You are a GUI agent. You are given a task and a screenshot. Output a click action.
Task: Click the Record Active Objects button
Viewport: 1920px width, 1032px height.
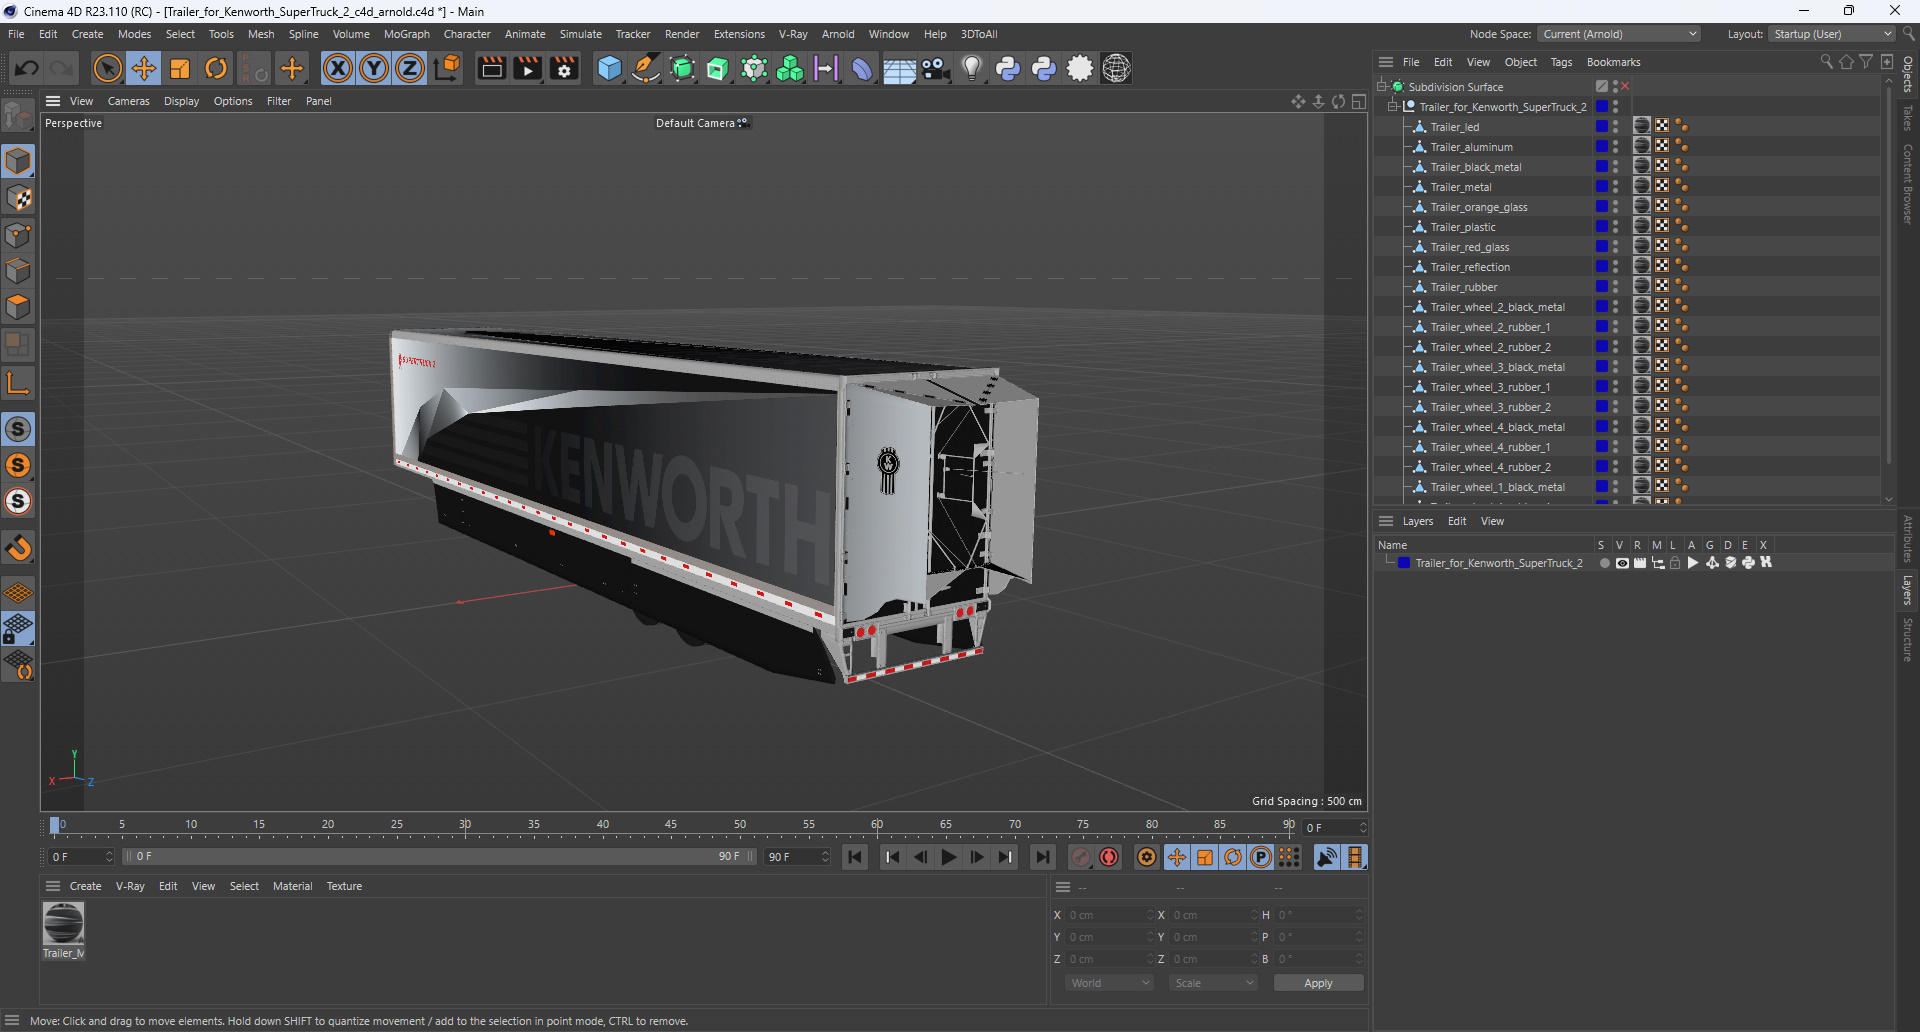1081,857
